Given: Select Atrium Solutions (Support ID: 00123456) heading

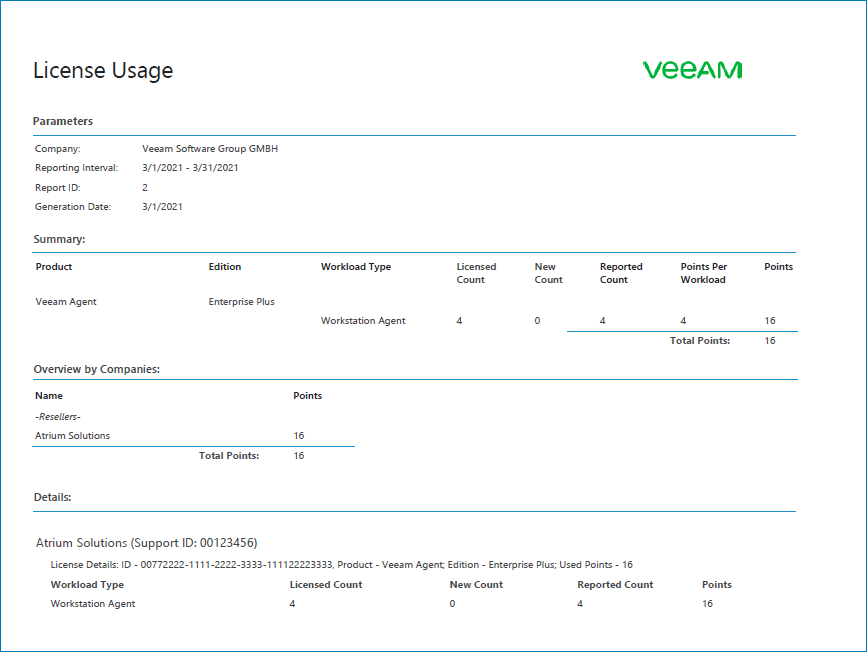Looking at the screenshot, I should pyautogui.click(x=147, y=543).
